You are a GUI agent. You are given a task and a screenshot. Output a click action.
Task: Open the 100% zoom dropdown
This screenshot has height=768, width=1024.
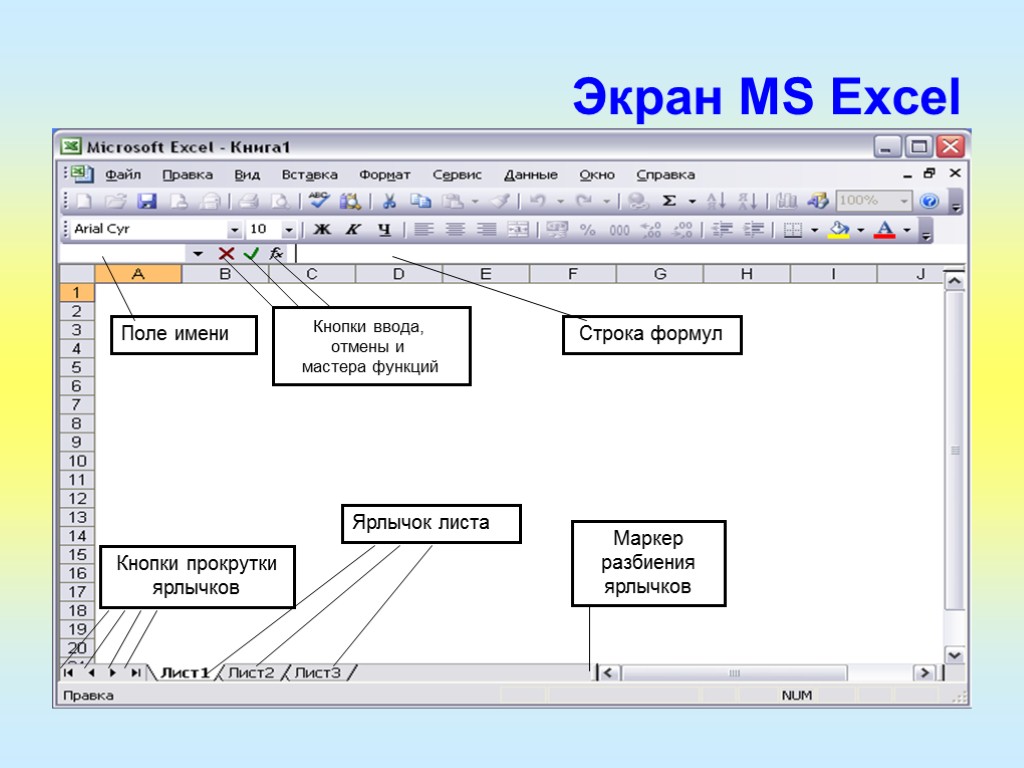[904, 201]
